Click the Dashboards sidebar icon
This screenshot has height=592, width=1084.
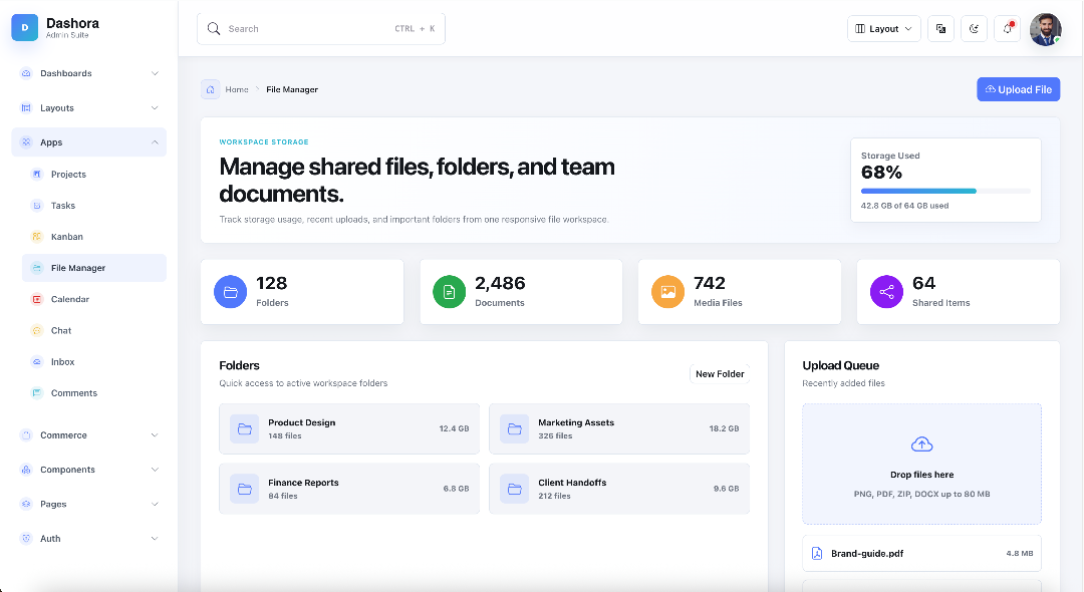[x=26, y=73]
